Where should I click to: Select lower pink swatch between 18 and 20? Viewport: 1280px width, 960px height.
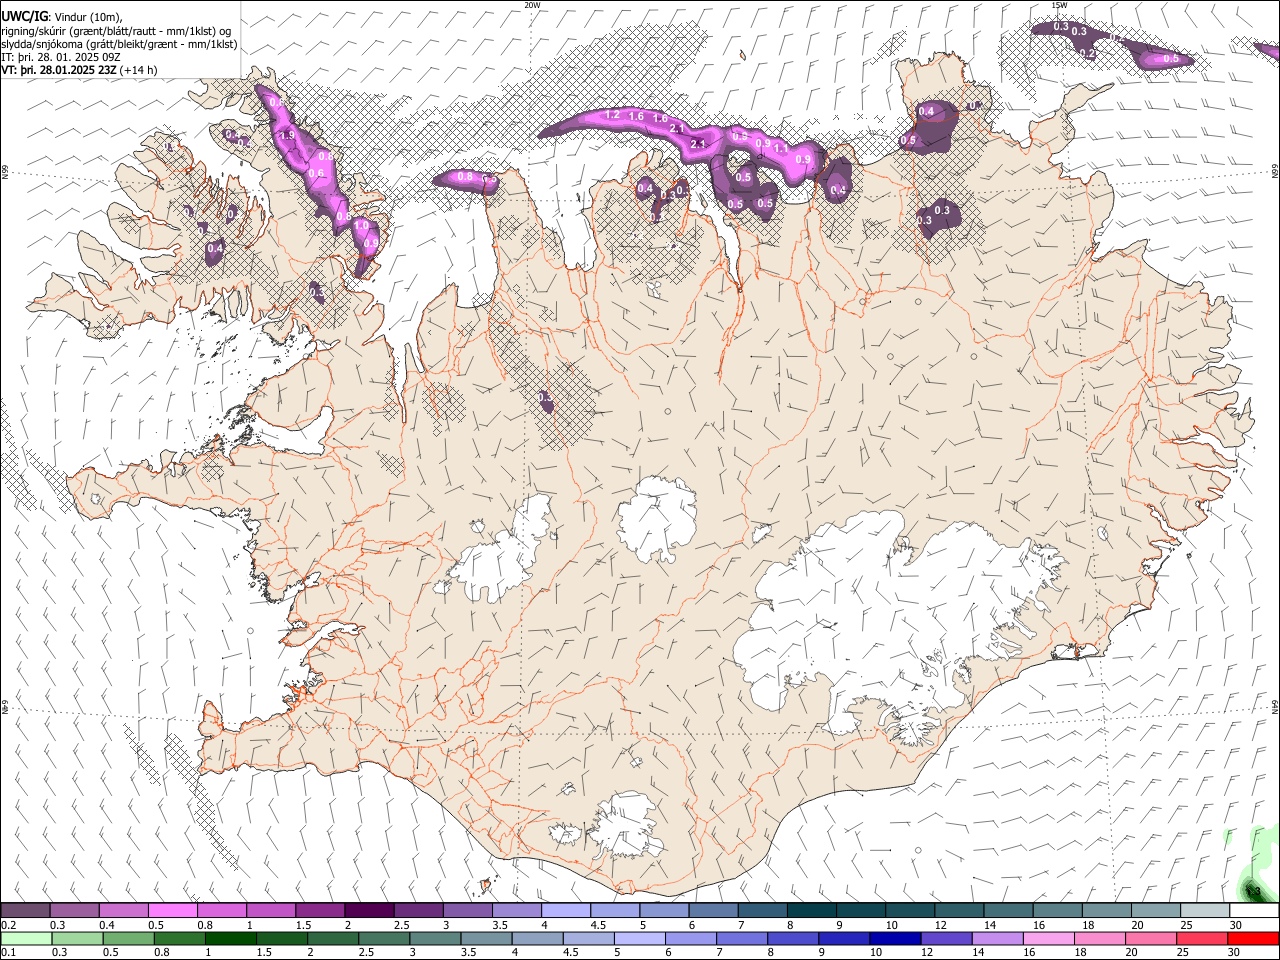(x=1100, y=938)
